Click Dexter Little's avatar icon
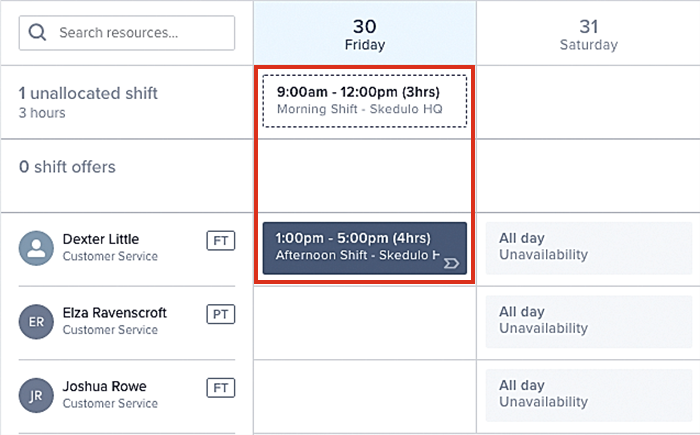The height and width of the screenshot is (435, 700). pos(36,248)
